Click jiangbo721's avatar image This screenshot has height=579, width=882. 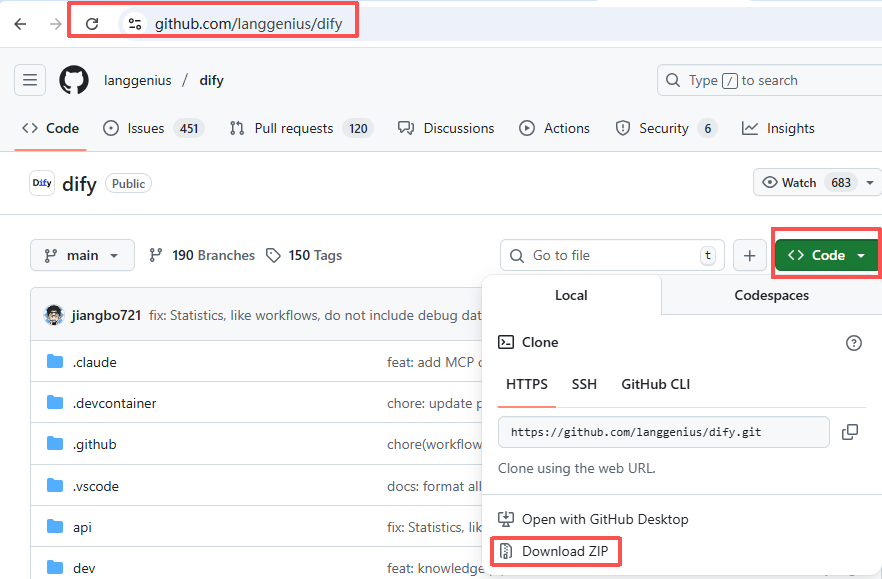point(54,315)
